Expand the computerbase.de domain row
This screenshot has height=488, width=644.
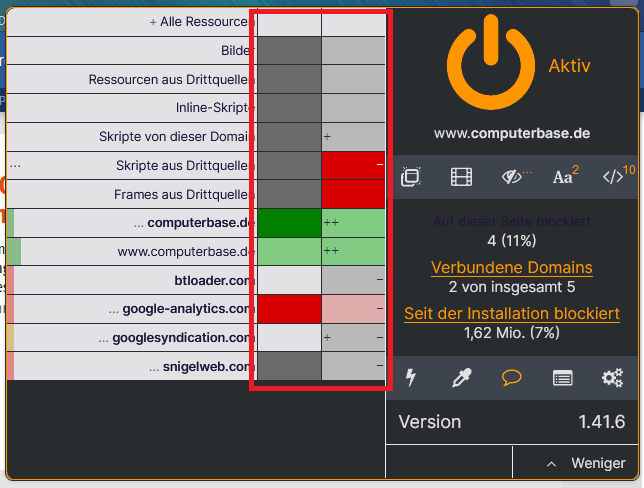(x=138, y=224)
